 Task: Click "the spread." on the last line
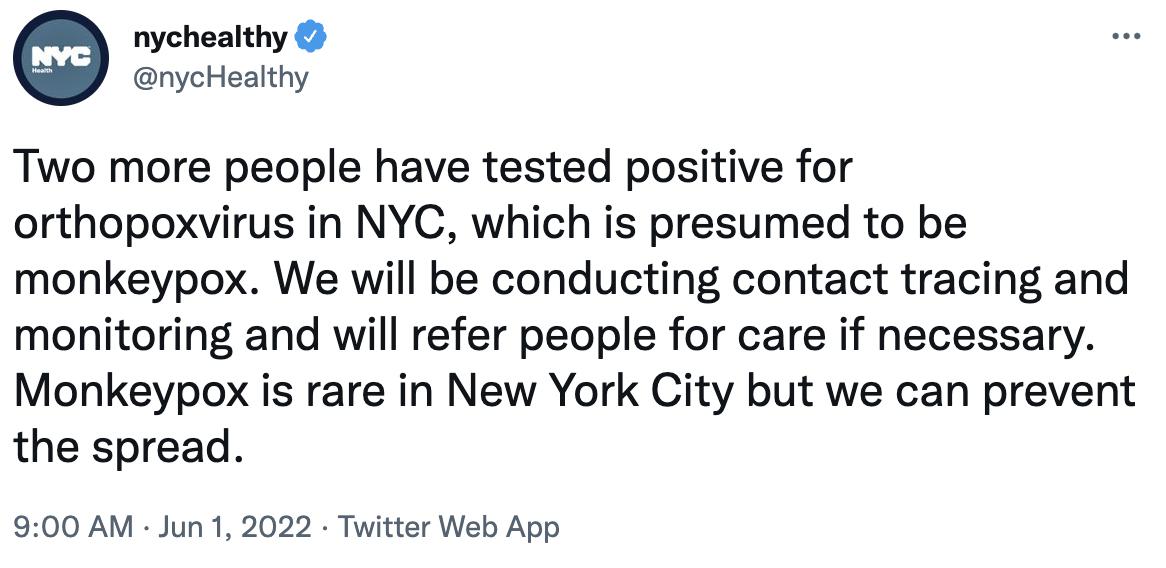tap(128, 446)
